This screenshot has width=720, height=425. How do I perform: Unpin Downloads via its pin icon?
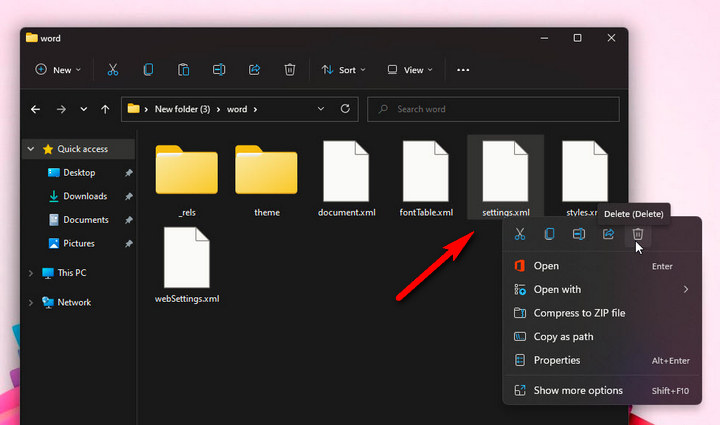129,196
